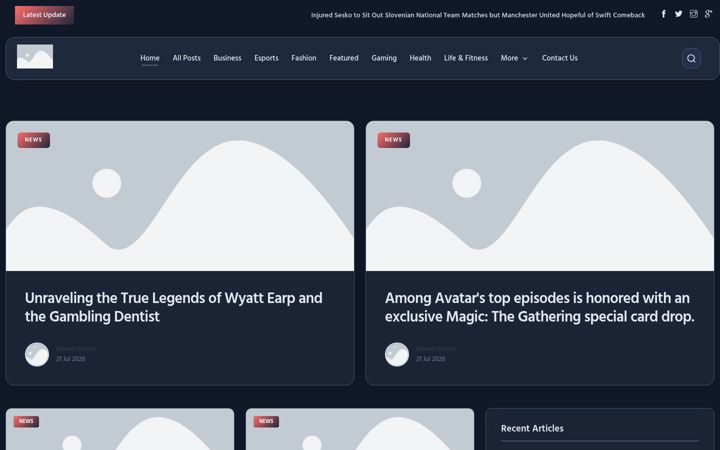Open the Avatar Magic: The Gathering article title
The image size is (720, 450).
pyautogui.click(x=540, y=307)
